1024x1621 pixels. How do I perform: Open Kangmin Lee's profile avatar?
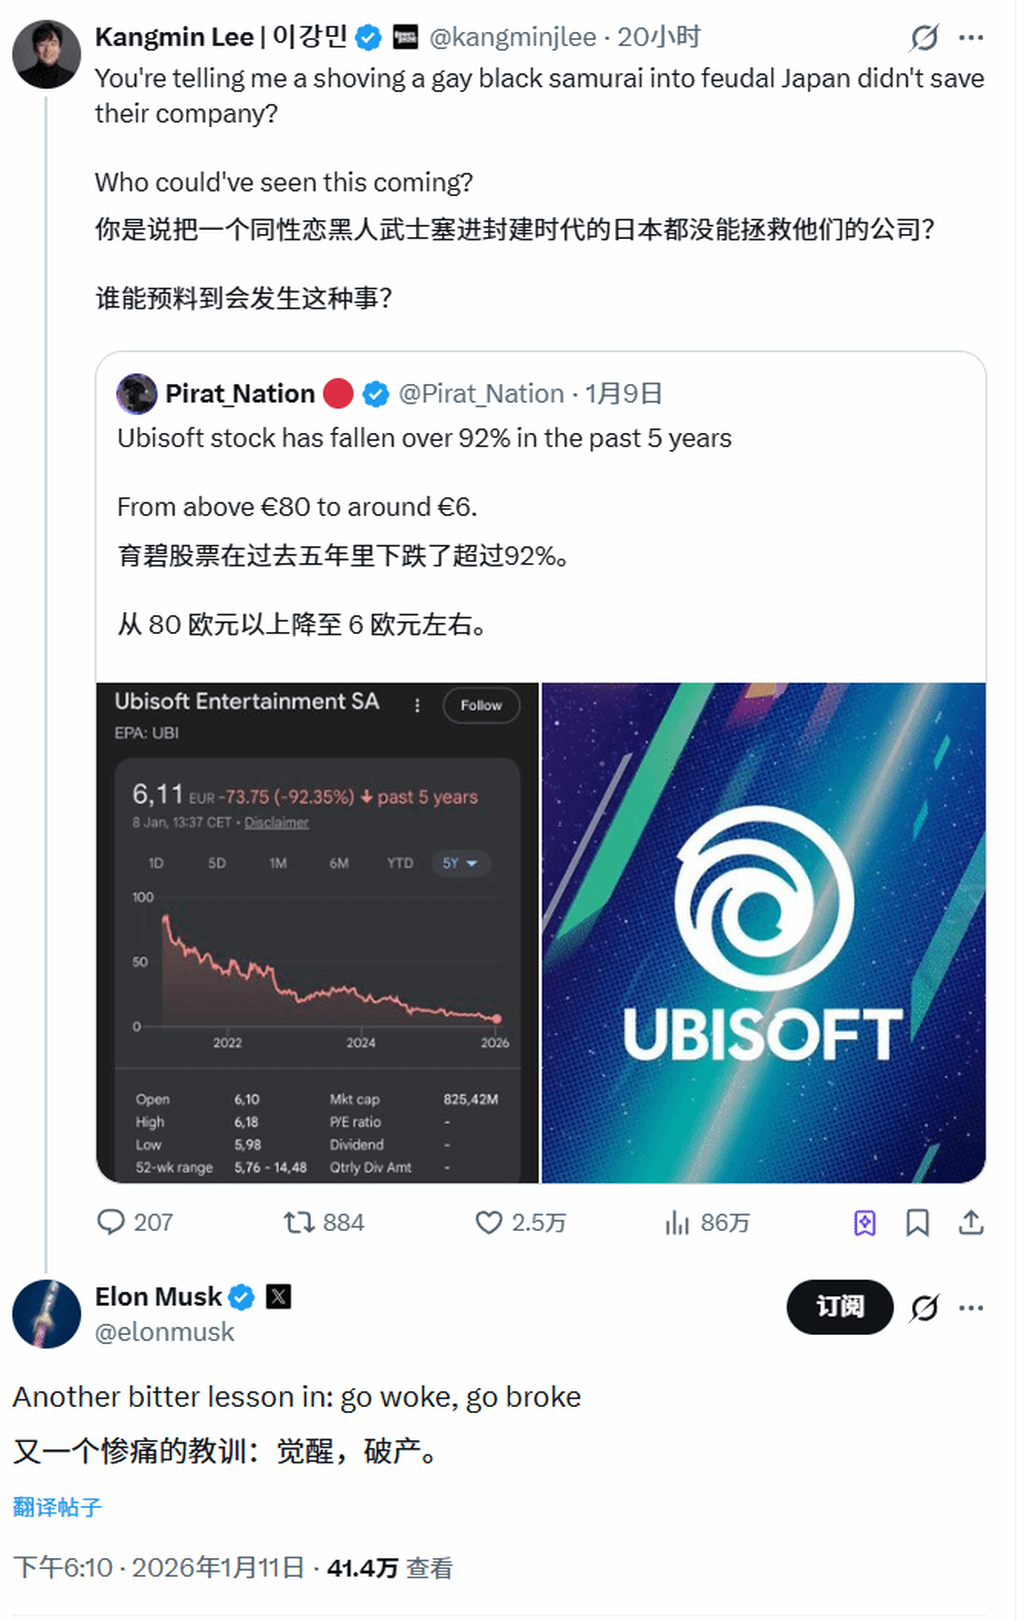pos(46,54)
